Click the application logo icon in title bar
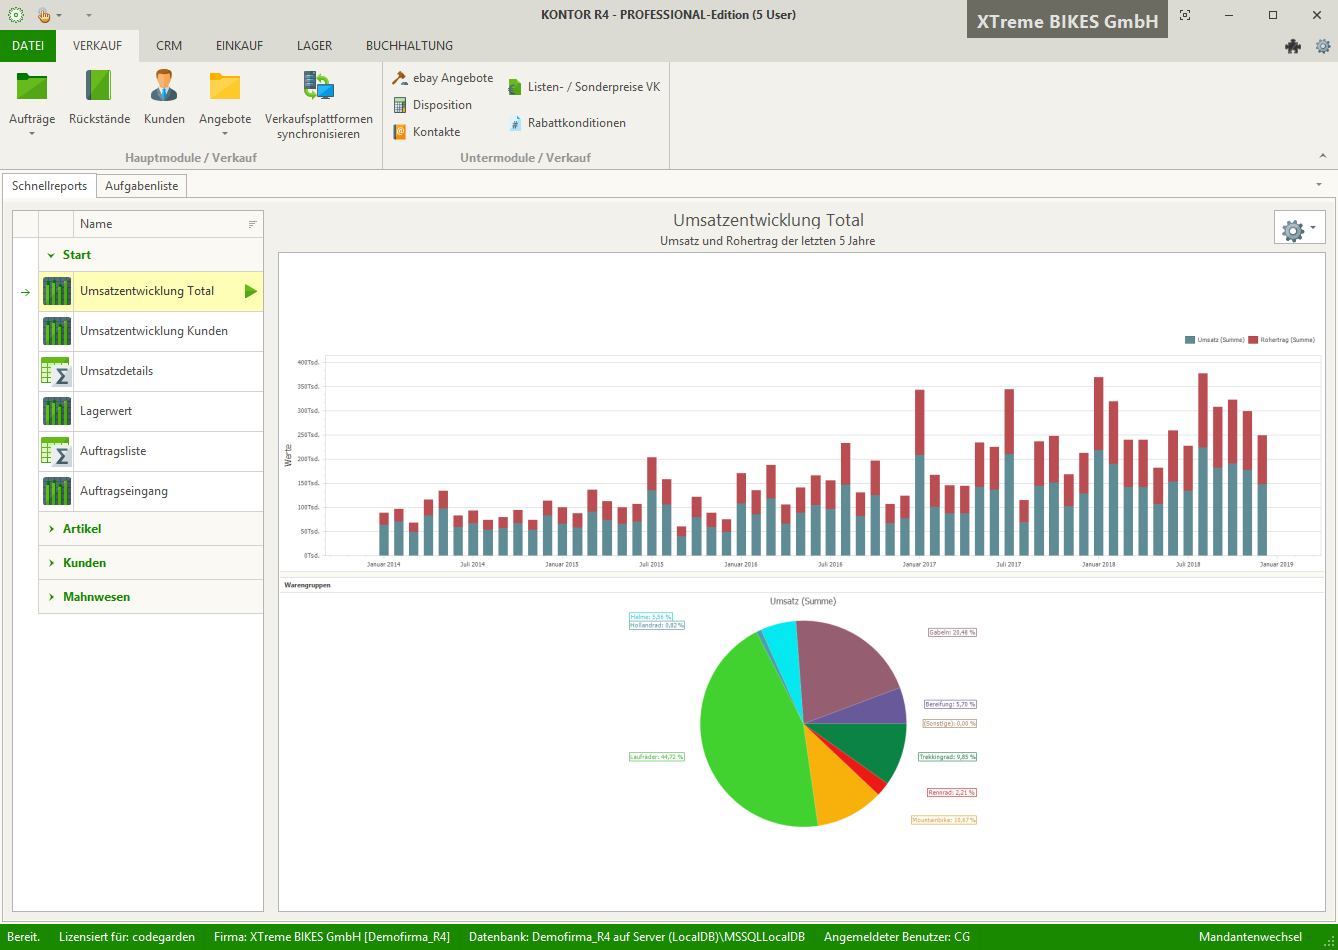The height and width of the screenshot is (950, 1338). tap(15, 15)
